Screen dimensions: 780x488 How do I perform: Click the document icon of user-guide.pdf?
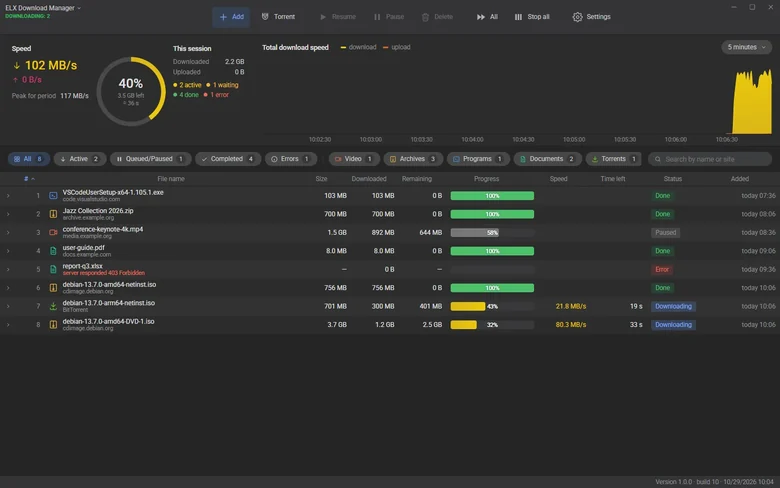click(x=53, y=251)
